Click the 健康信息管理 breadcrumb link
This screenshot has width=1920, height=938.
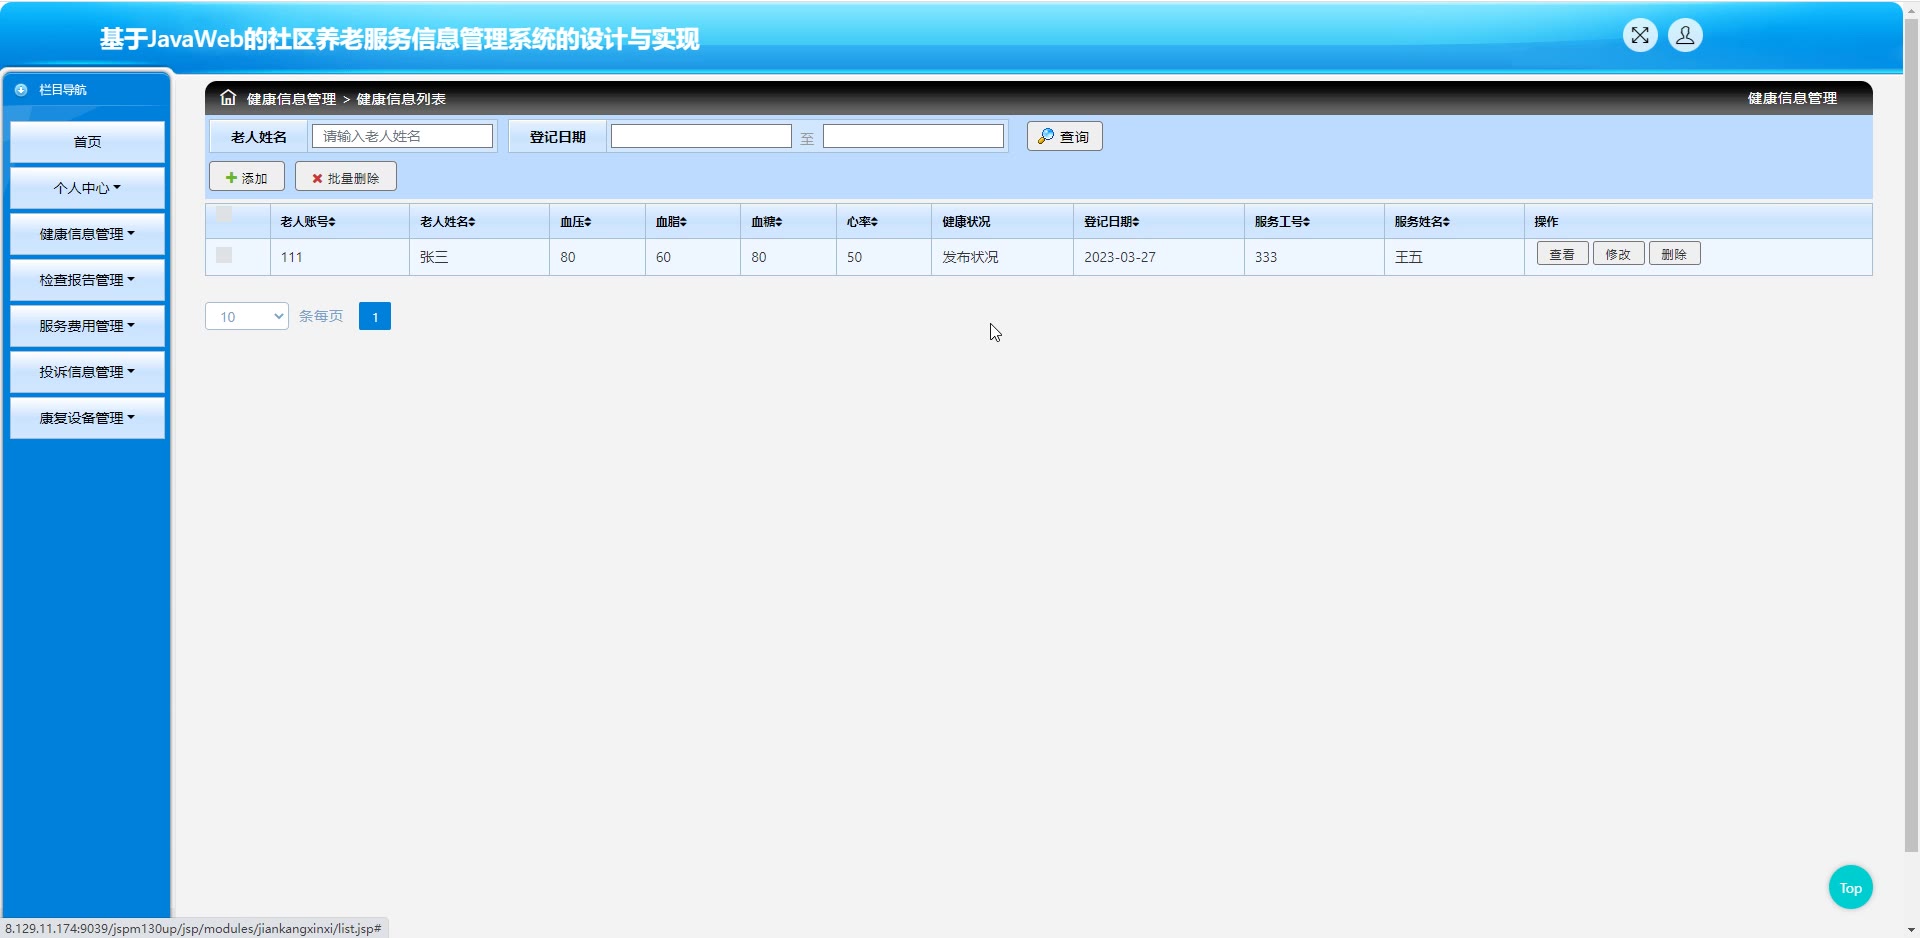tap(291, 99)
